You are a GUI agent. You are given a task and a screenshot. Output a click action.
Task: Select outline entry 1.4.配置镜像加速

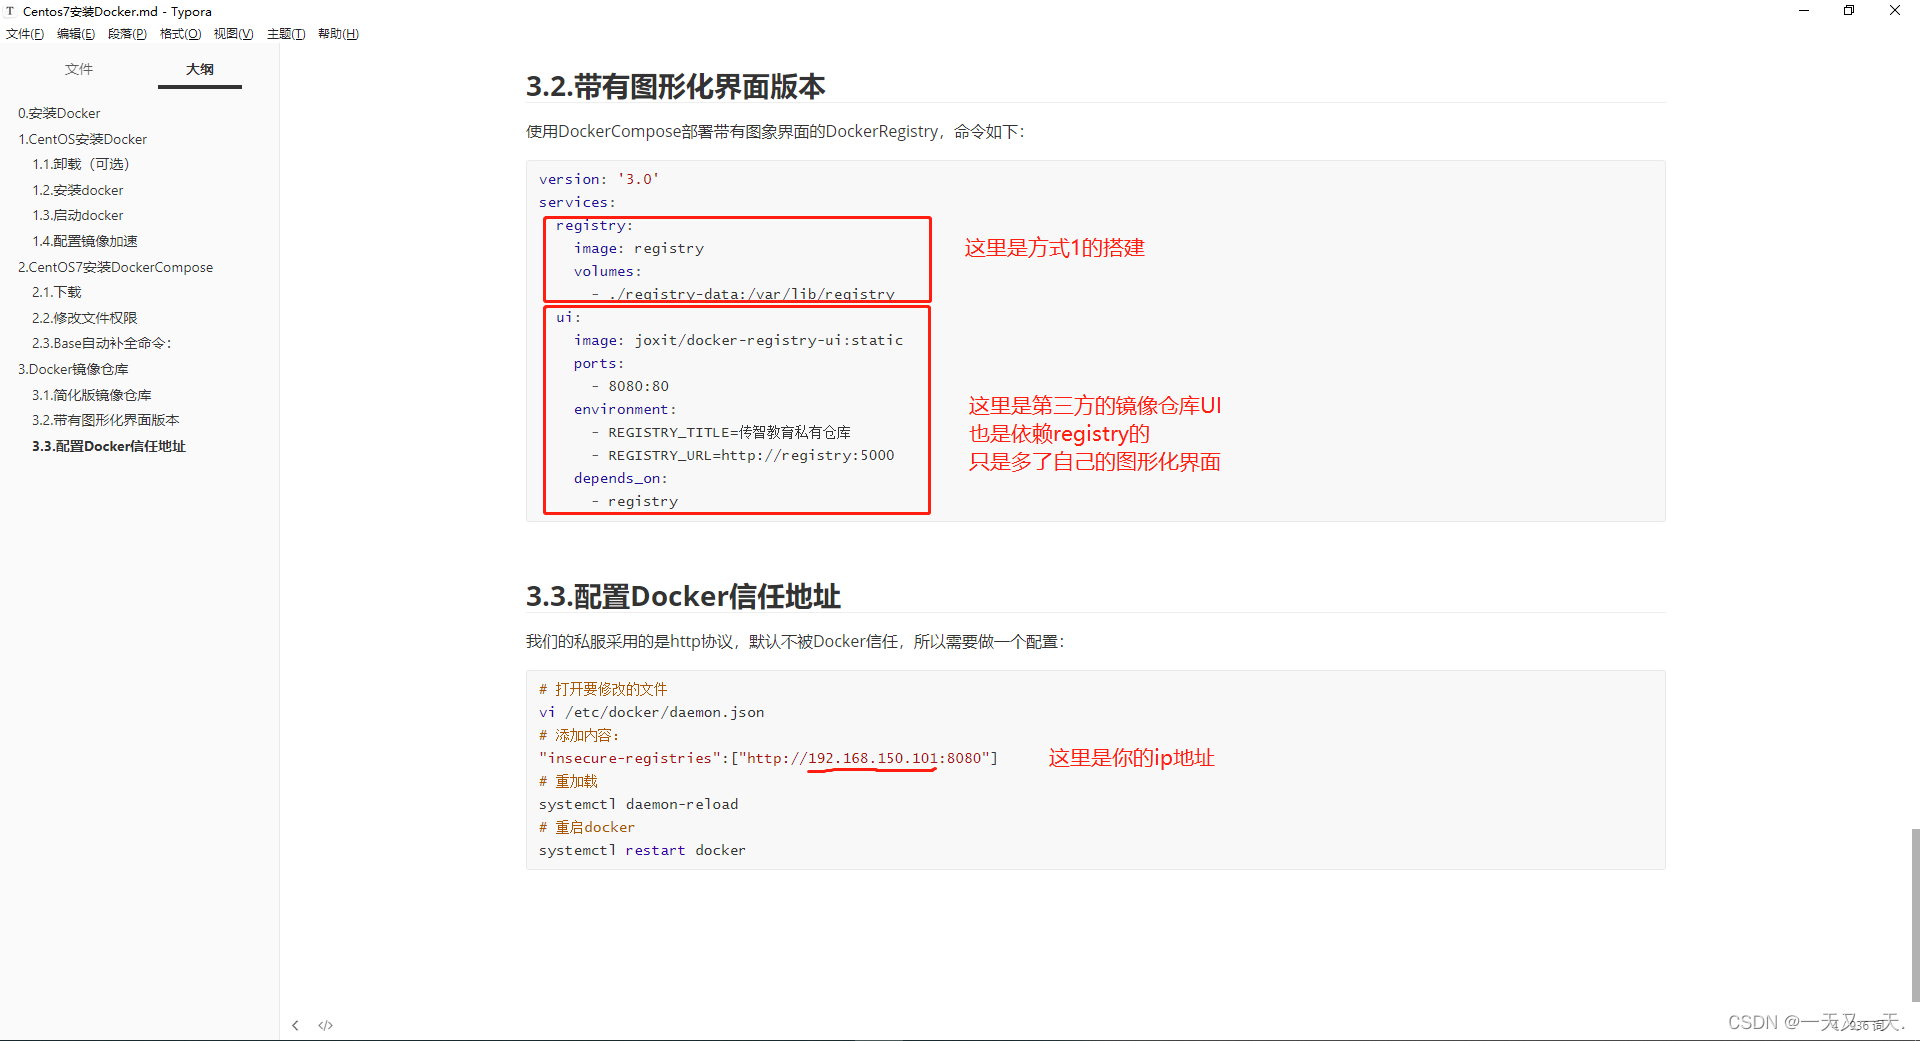85,240
